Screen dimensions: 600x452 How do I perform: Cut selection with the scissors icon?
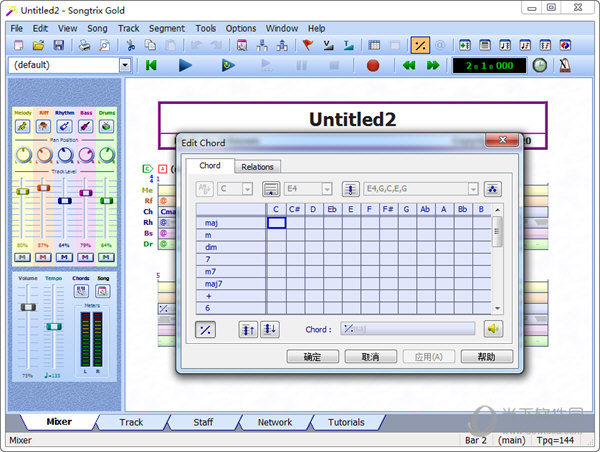coord(130,46)
